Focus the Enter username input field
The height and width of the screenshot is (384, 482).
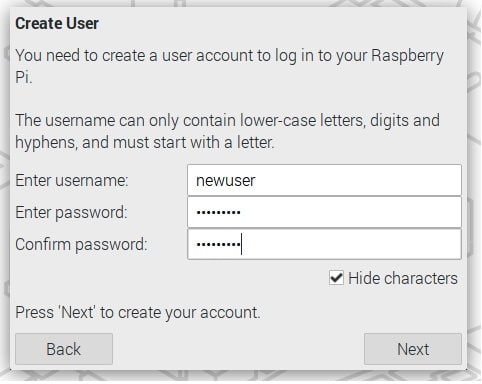tap(324, 180)
